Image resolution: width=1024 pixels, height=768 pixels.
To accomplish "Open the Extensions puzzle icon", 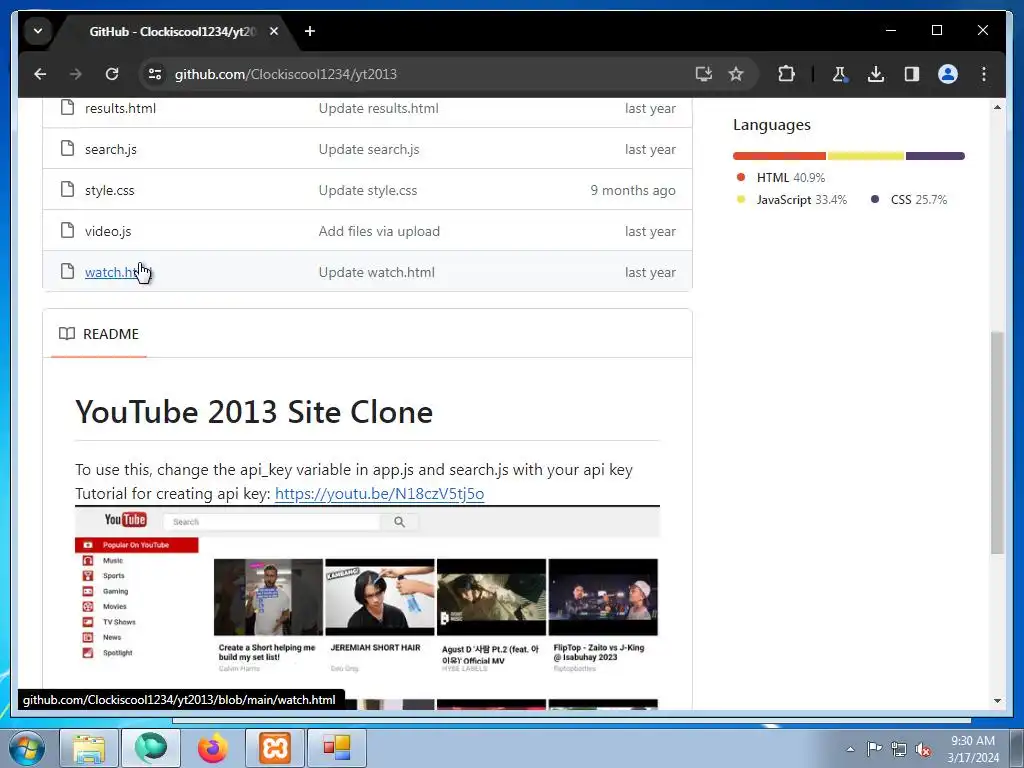I will tap(786, 74).
